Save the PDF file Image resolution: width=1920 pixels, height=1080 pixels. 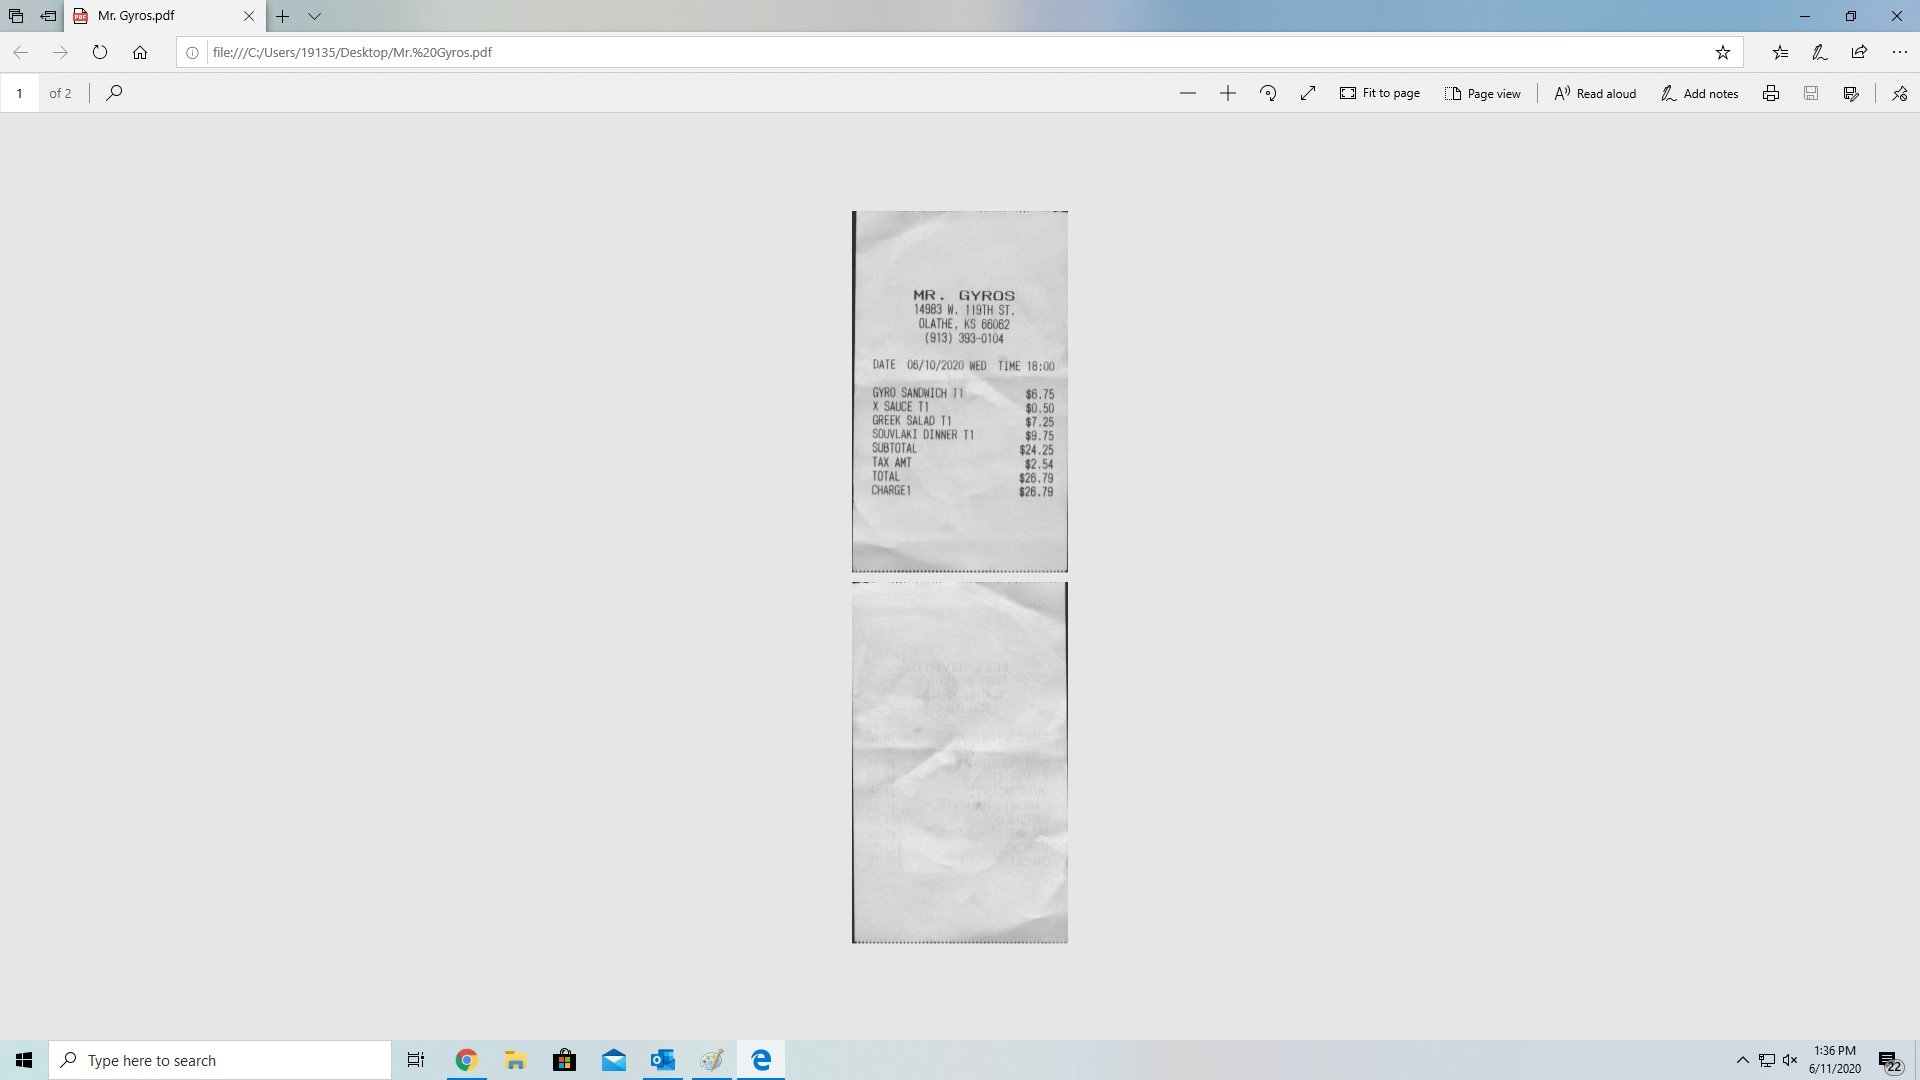coord(1810,93)
